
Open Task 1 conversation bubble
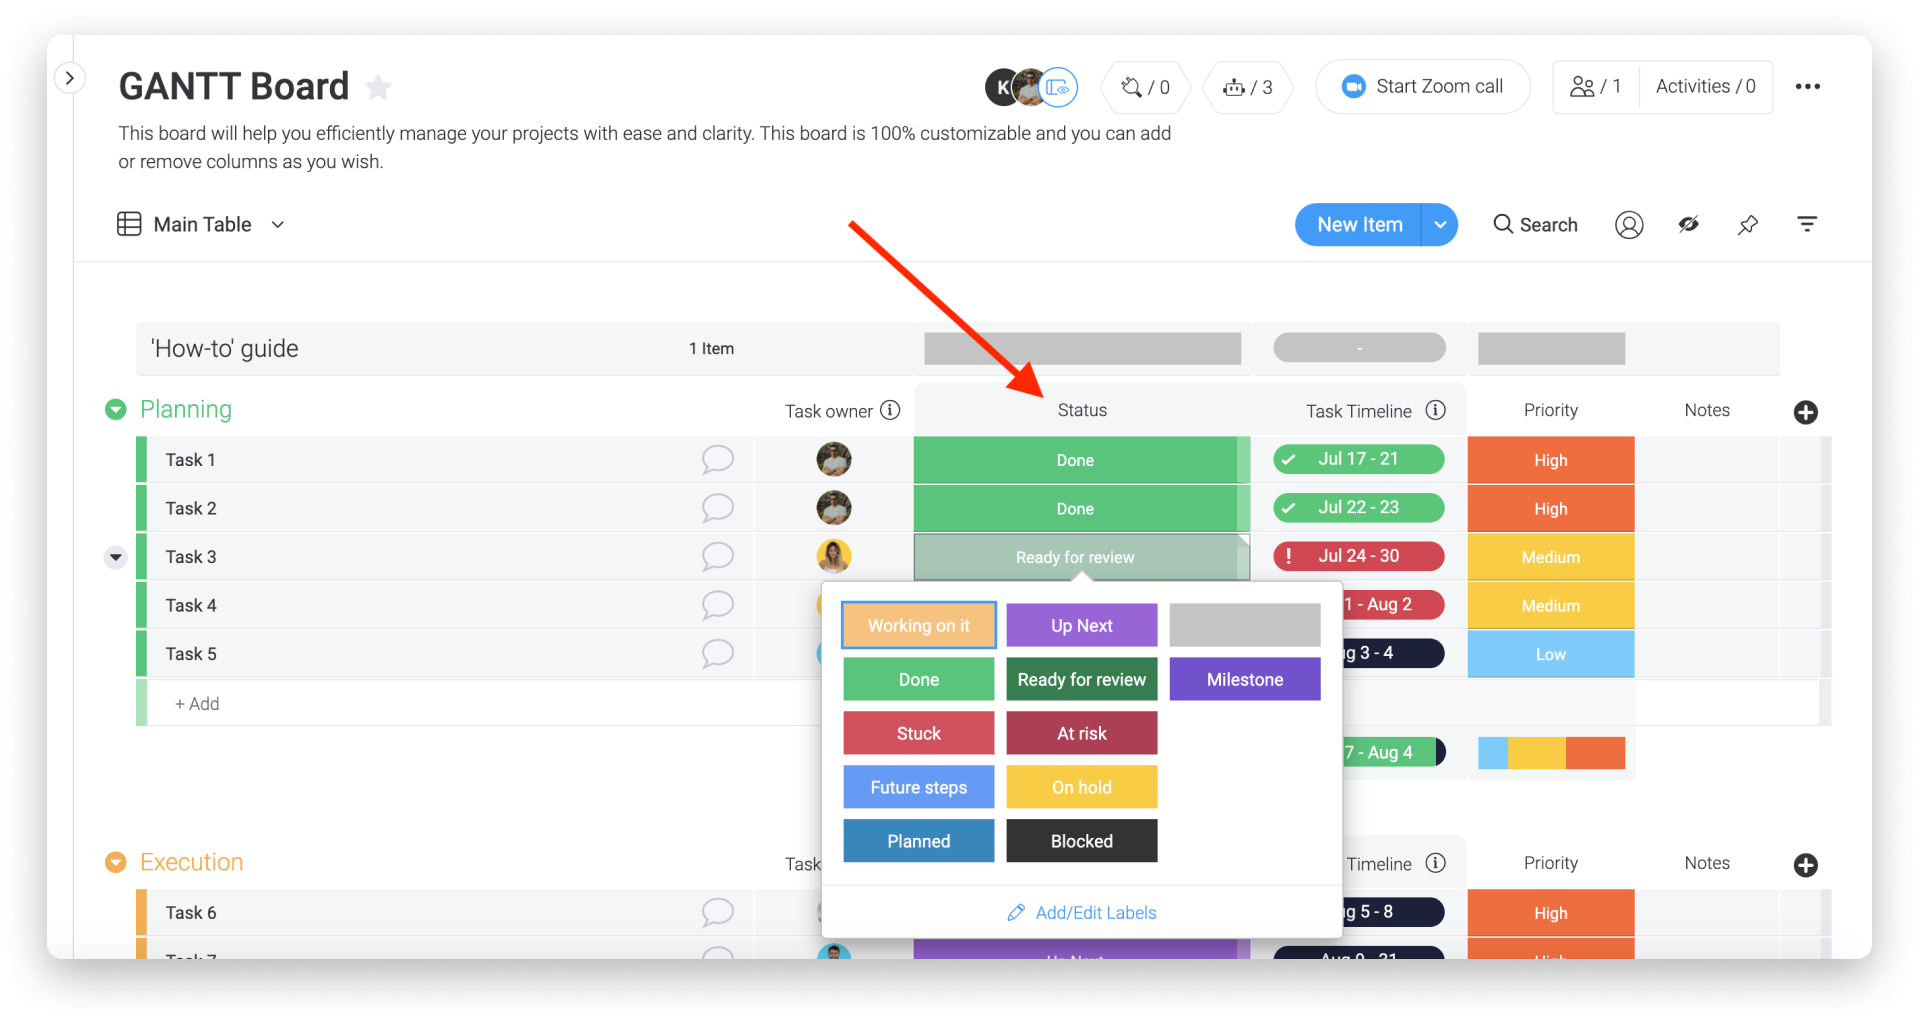(x=717, y=460)
